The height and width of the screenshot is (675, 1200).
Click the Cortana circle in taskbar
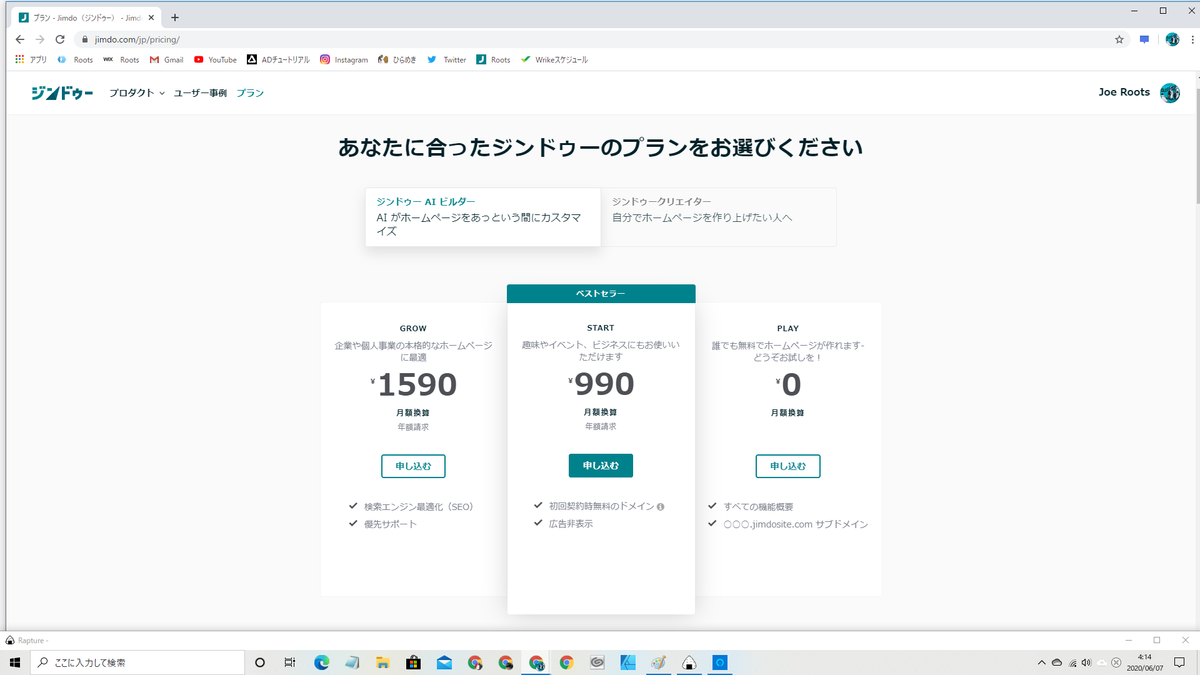pyautogui.click(x=260, y=662)
